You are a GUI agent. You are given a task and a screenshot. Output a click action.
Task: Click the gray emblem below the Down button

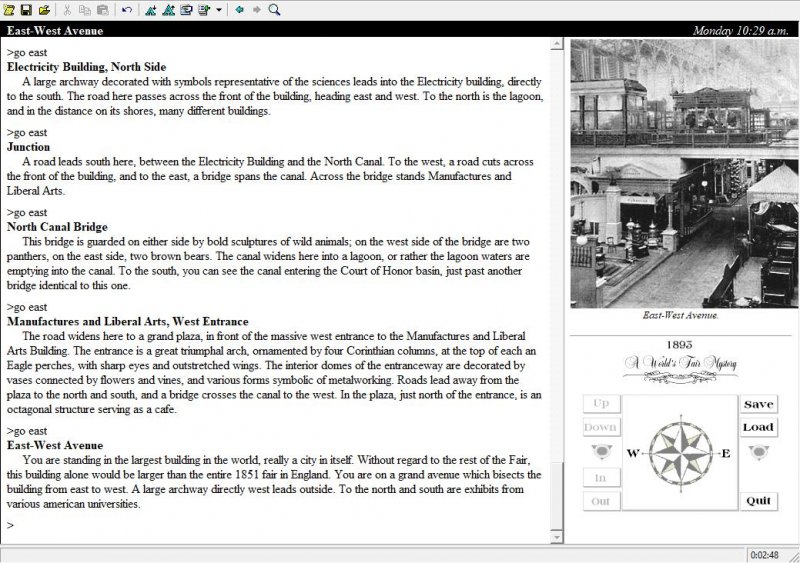pyautogui.click(x=602, y=452)
